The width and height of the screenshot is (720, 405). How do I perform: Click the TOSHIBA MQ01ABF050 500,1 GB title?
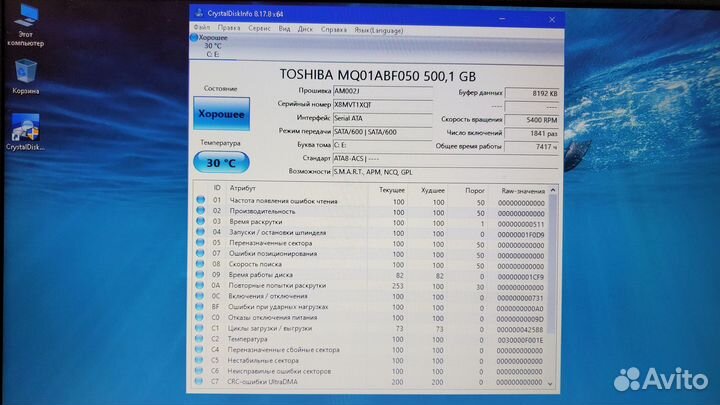tap(378, 75)
